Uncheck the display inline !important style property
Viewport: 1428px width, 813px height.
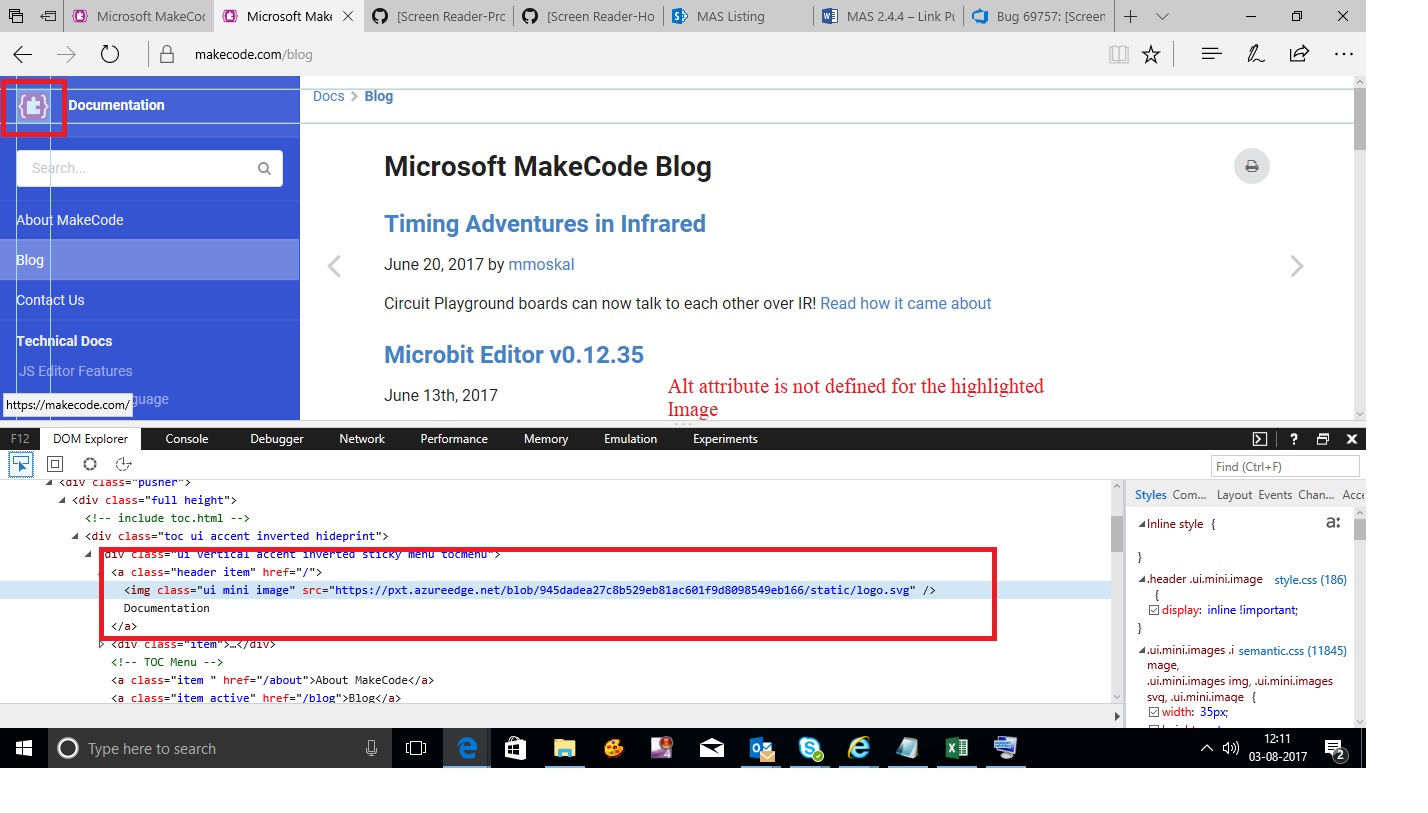[1155, 608]
